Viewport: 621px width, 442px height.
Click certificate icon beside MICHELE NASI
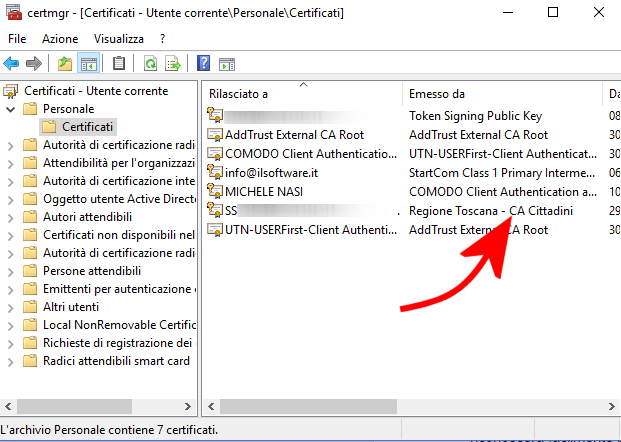pos(215,192)
